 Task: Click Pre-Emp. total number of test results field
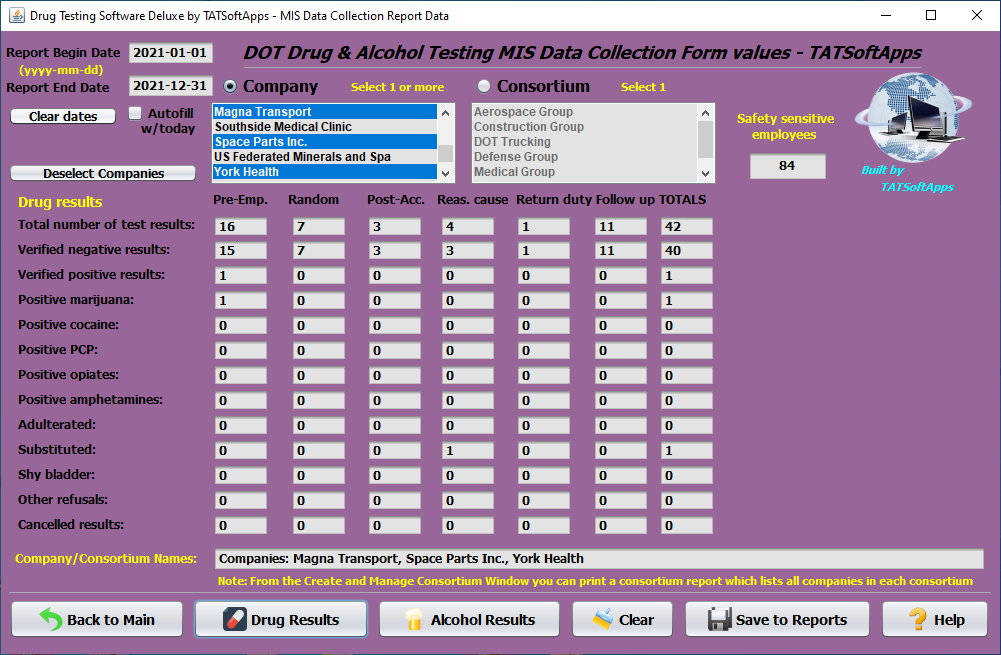[241, 226]
